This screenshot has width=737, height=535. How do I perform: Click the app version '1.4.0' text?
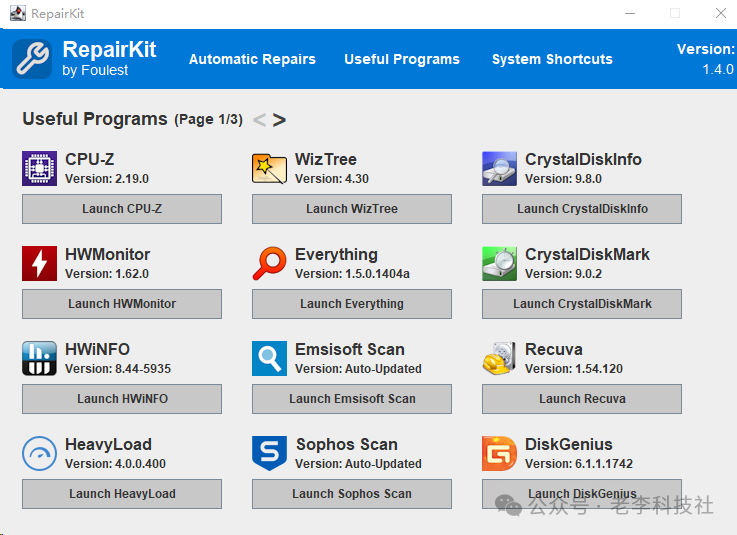pos(718,70)
